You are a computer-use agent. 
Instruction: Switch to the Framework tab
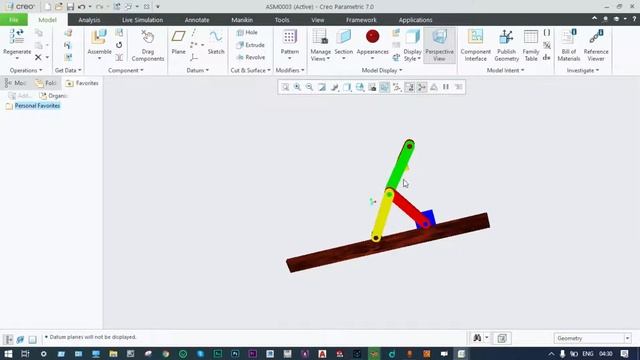(361, 20)
